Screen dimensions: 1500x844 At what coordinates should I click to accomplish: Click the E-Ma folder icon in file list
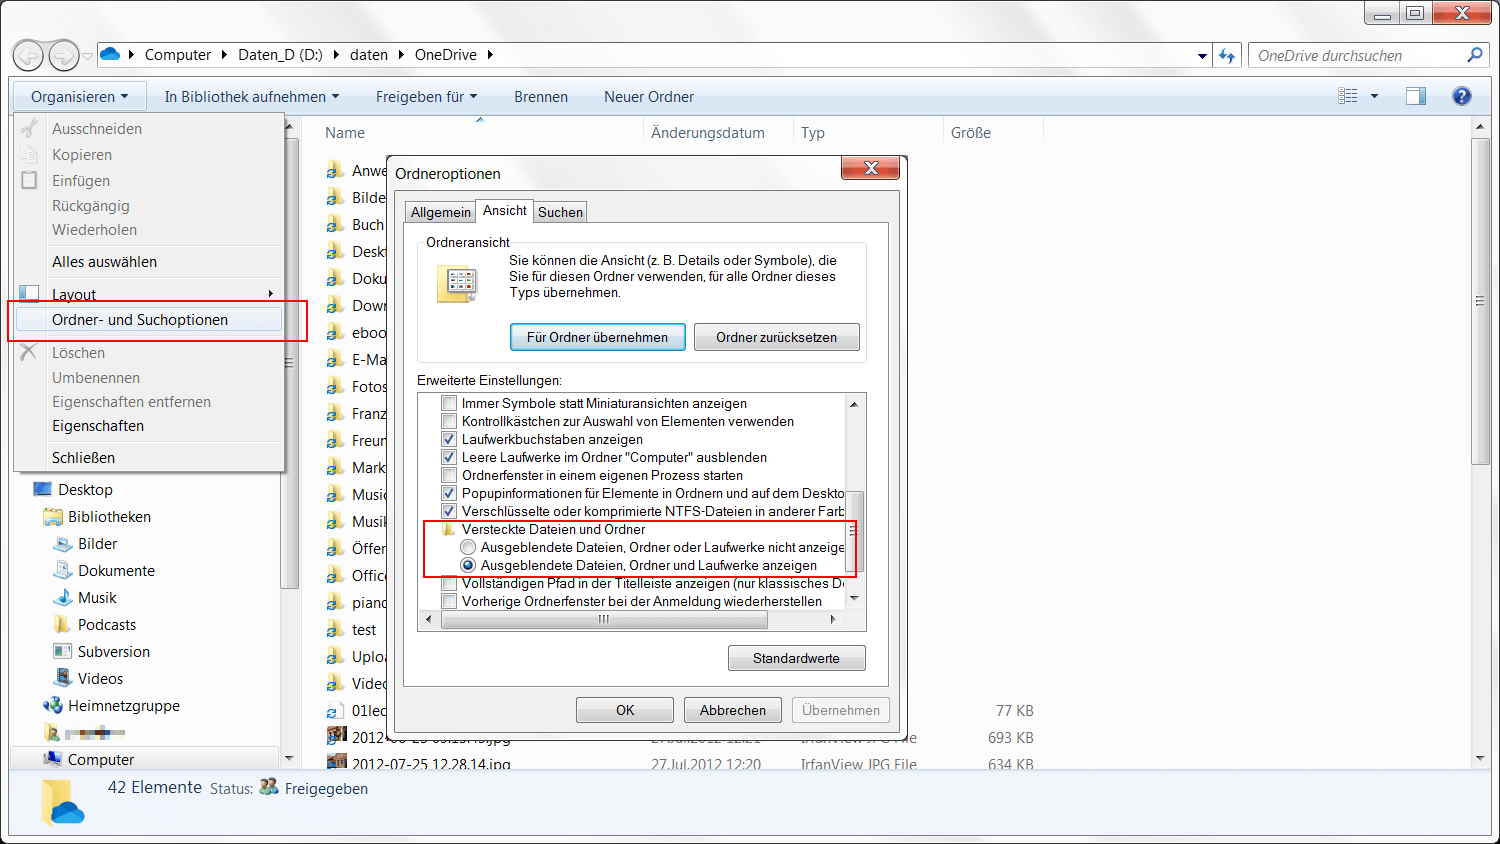(x=336, y=359)
